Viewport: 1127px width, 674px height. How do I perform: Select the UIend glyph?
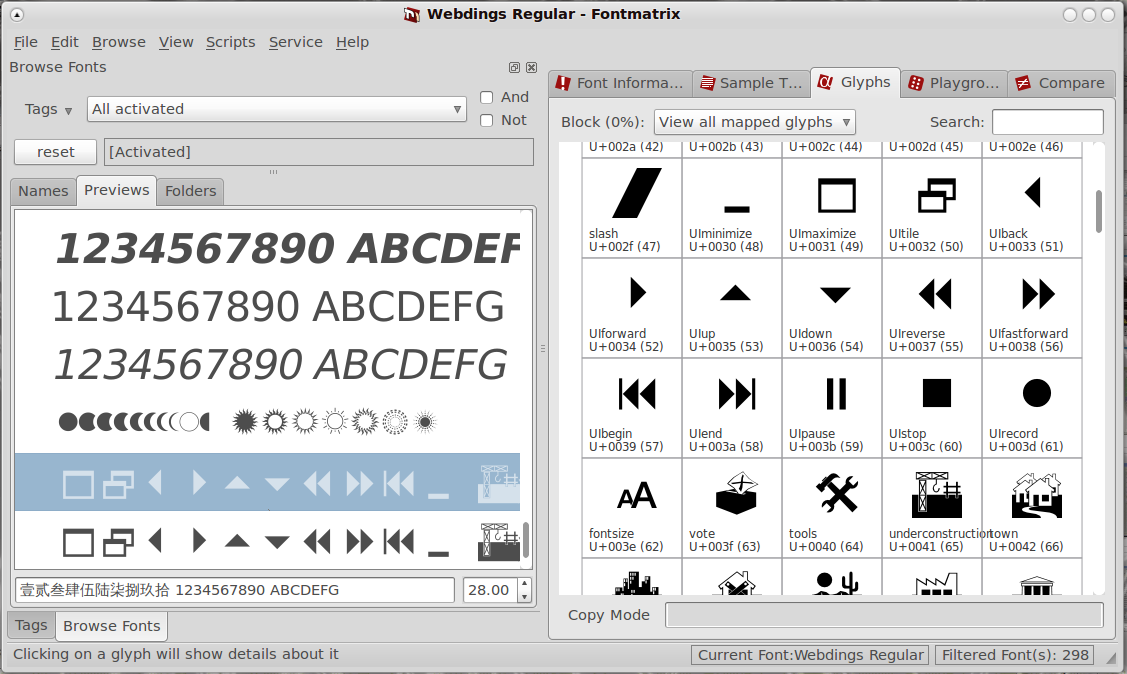tap(732, 408)
